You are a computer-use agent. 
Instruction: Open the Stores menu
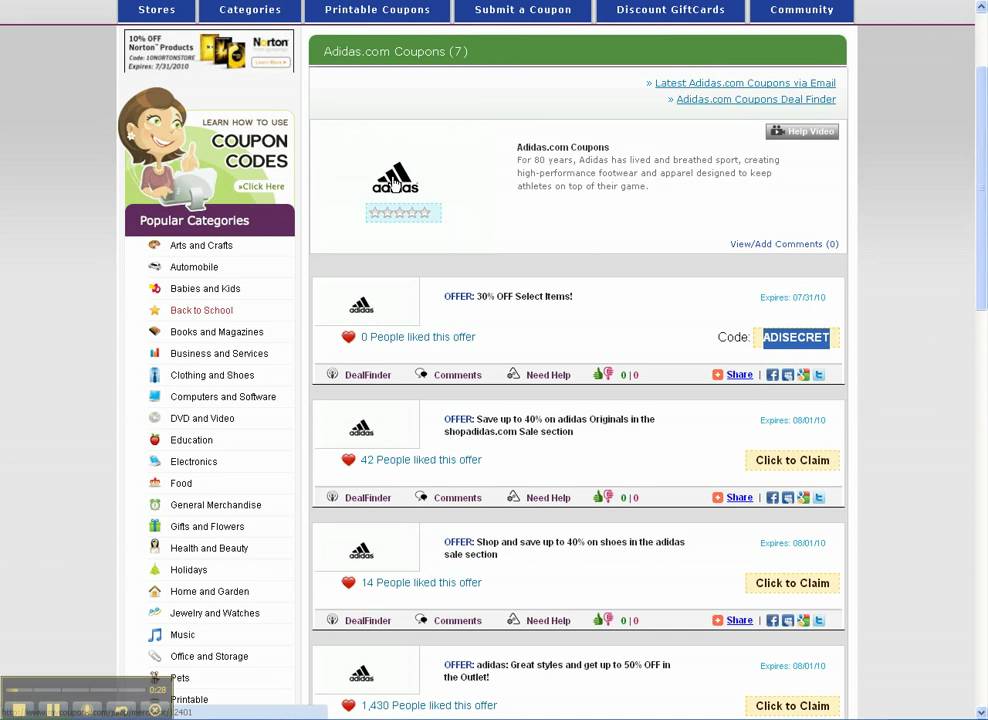click(157, 10)
